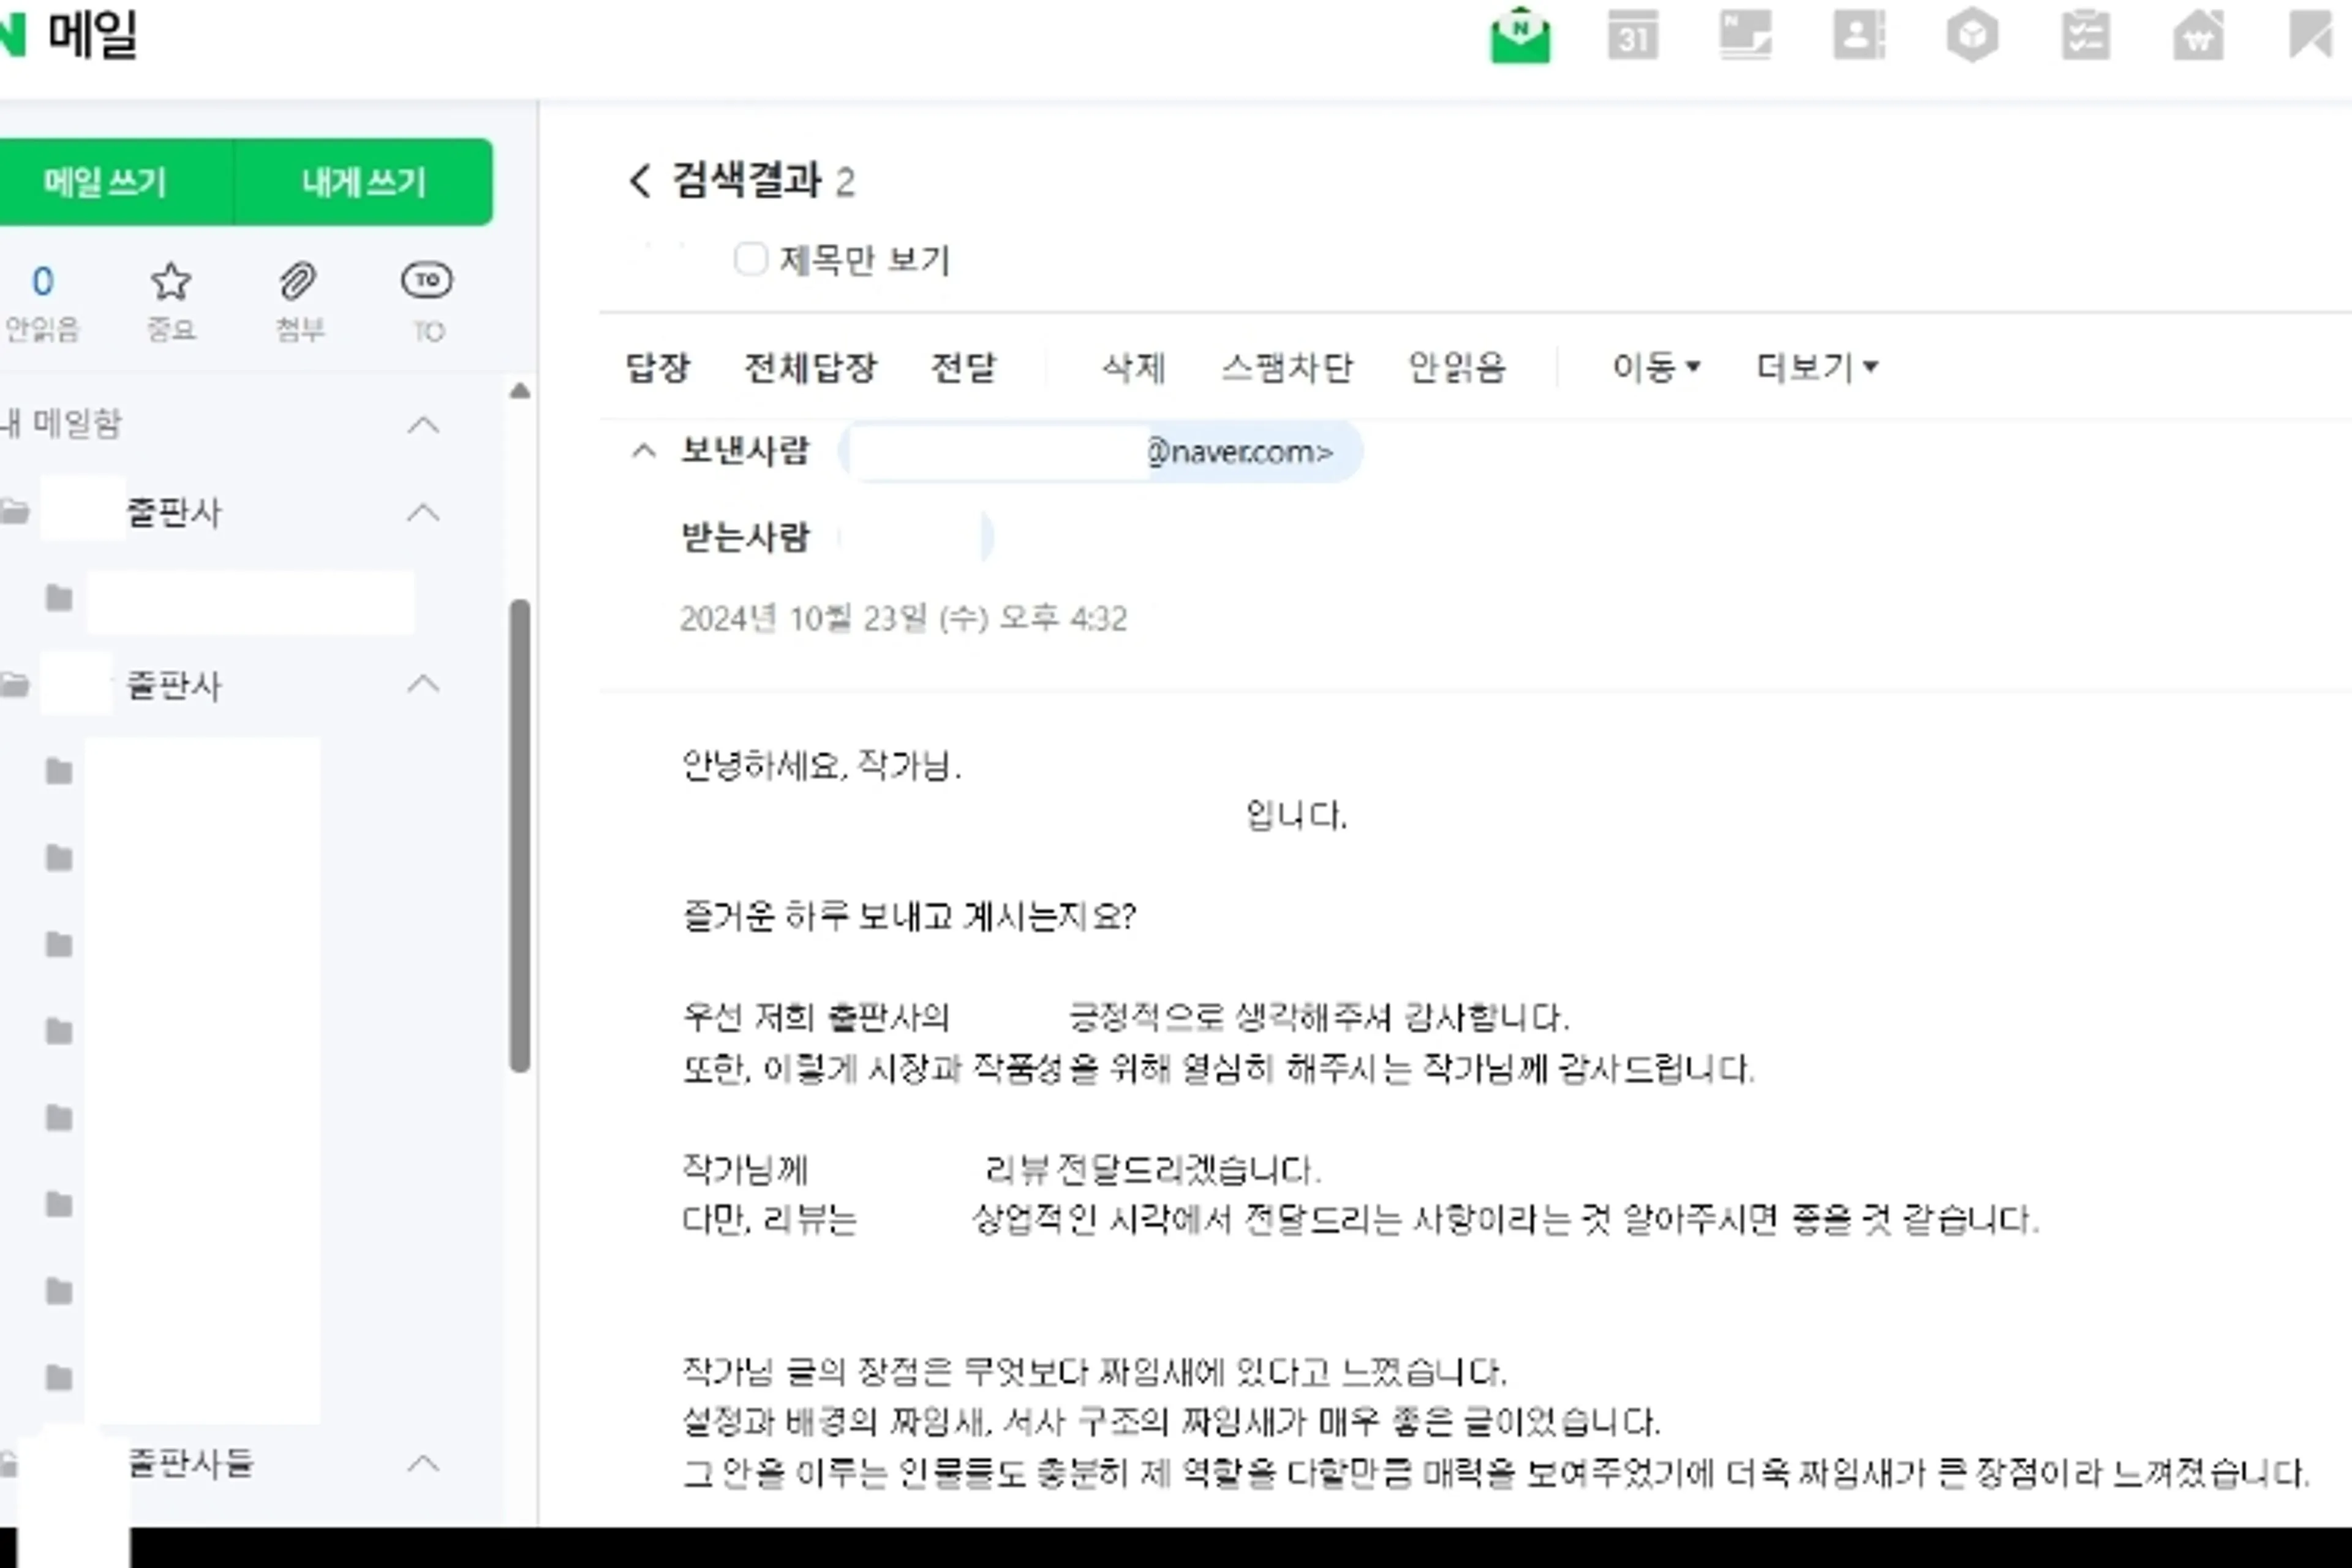Click the line starting 그 안을 이루는 인물들도
Image resolution: width=2352 pixels, height=1568 pixels.
[1495, 1472]
